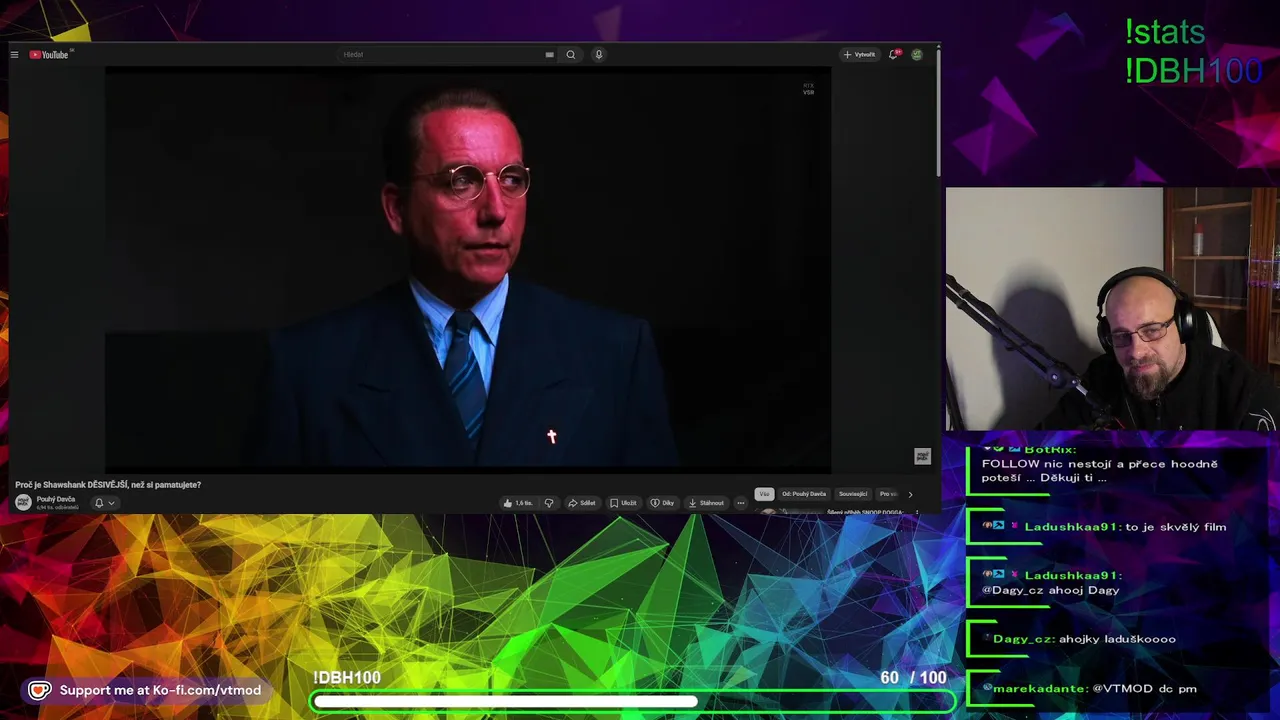Open the Pouhý Davča channel name link
Screen dimensions: 1280x720
click(x=56, y=499)
